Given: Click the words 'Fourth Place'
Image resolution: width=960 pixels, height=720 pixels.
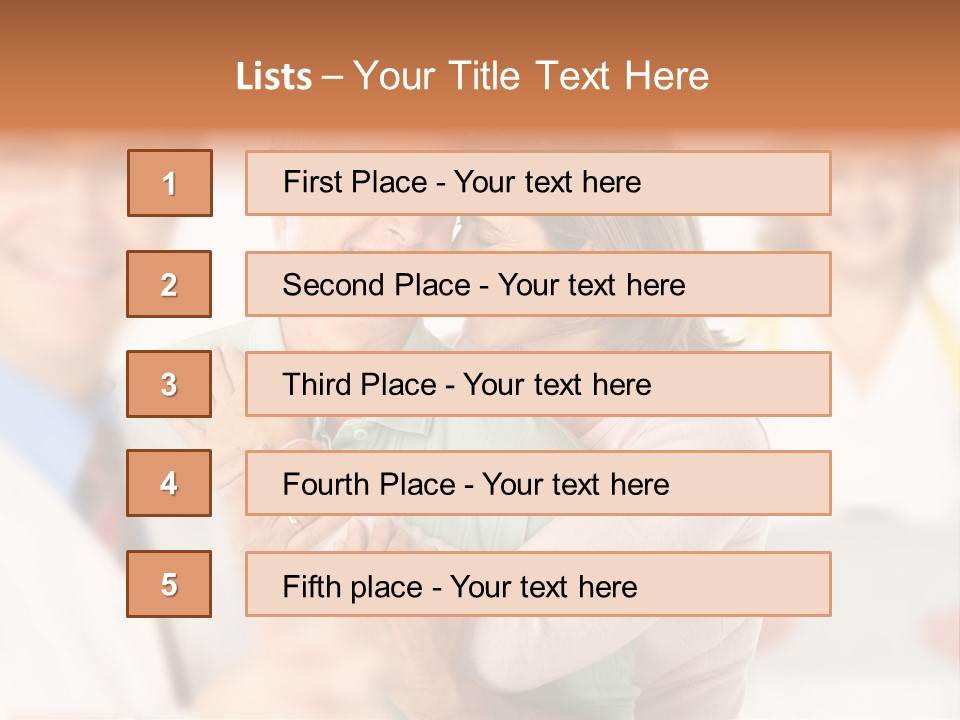Looking at the screenshot, I should [x=368, y=485].
